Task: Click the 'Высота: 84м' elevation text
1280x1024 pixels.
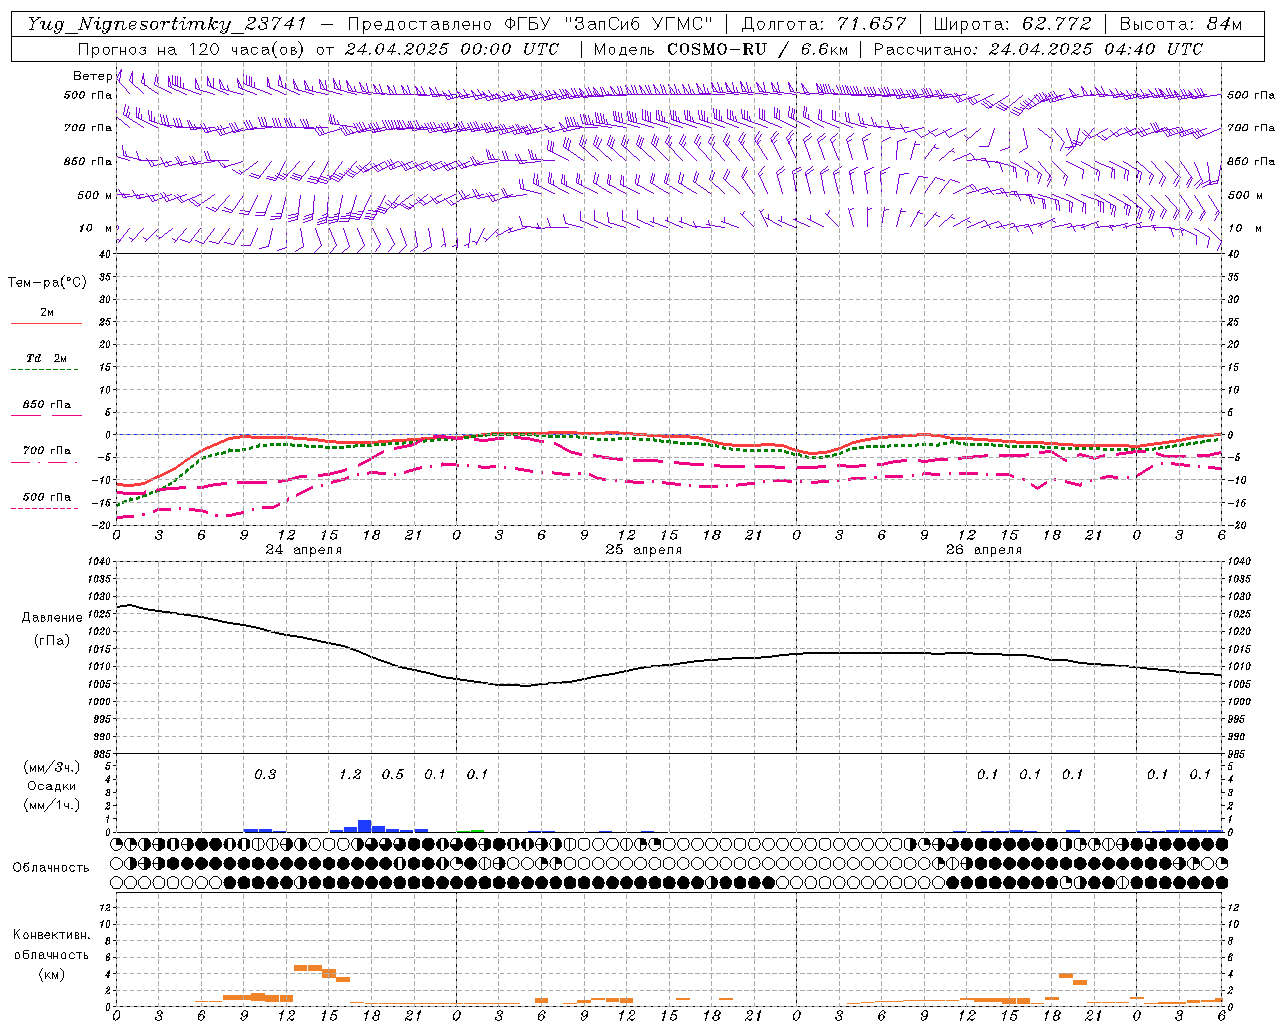Action: click(1181, 24)
